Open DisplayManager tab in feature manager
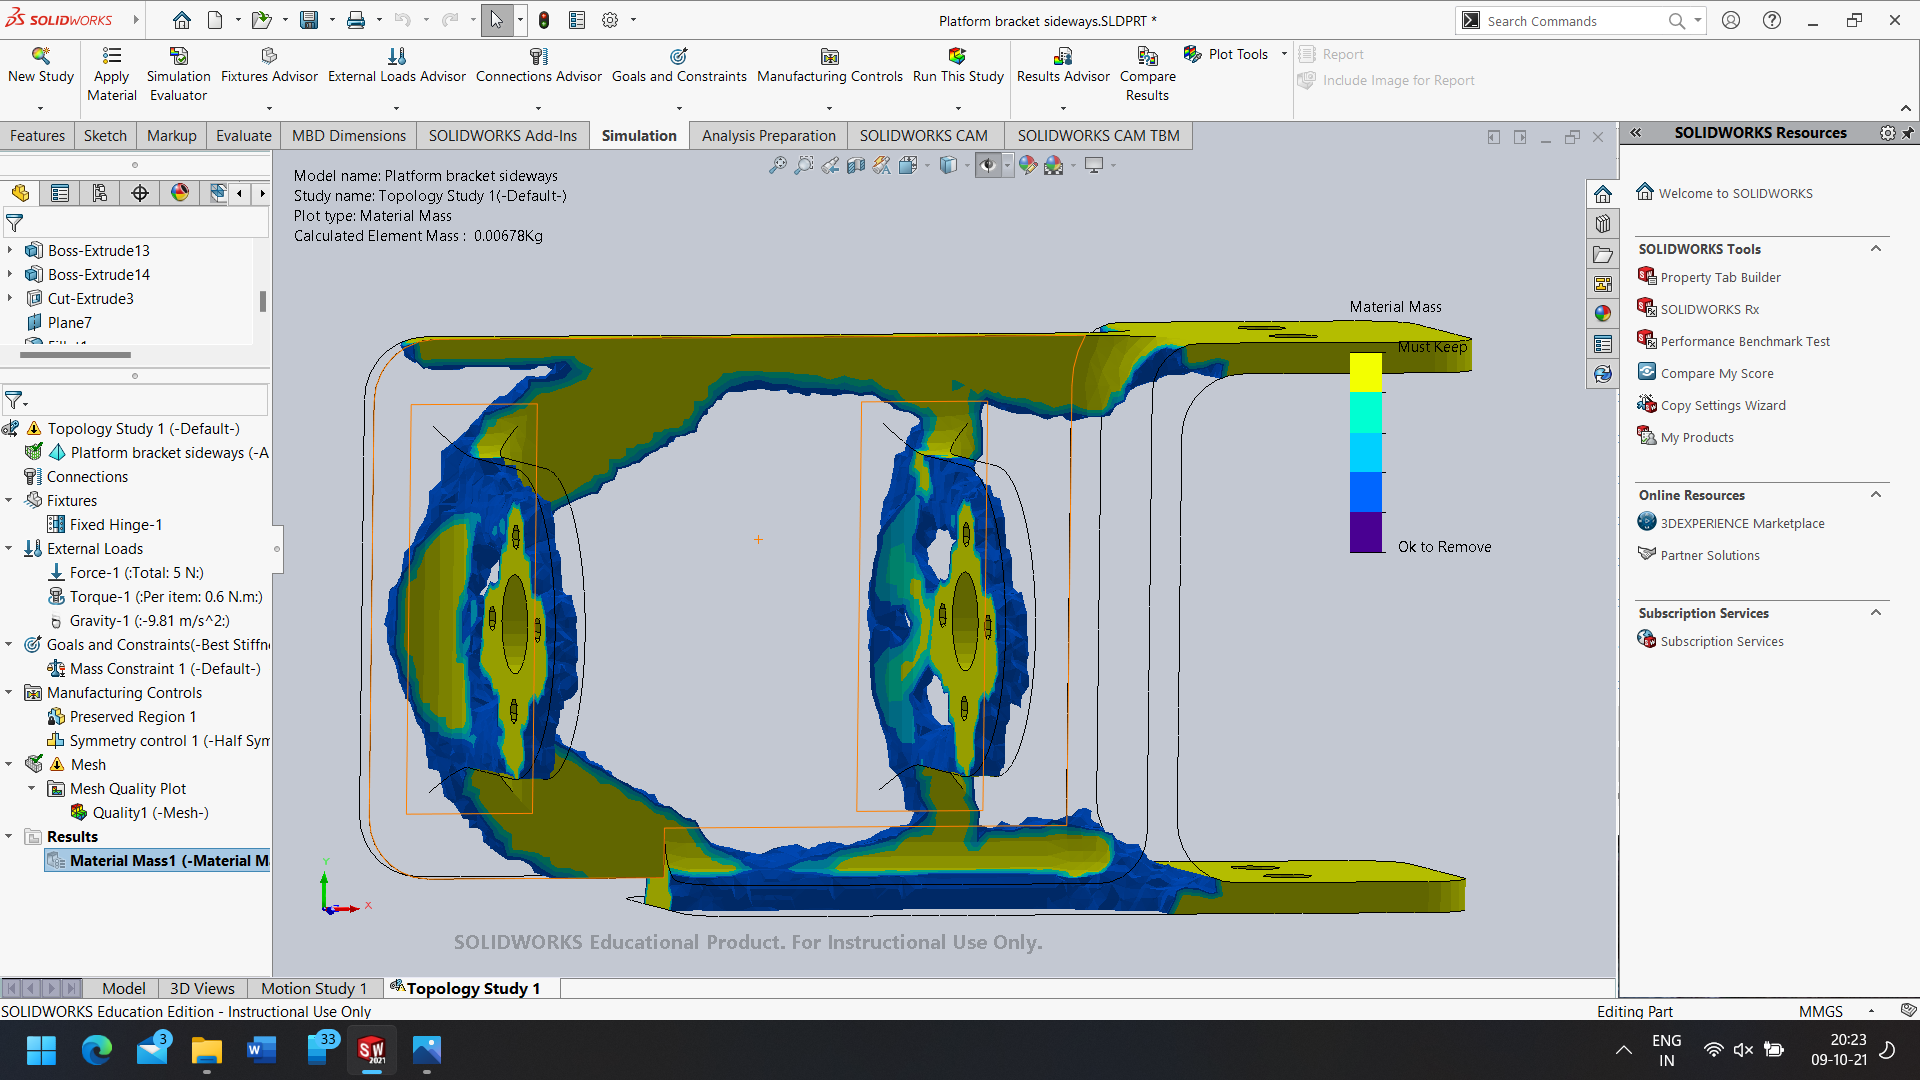The image size is (1920, 1080). point(180,193)
